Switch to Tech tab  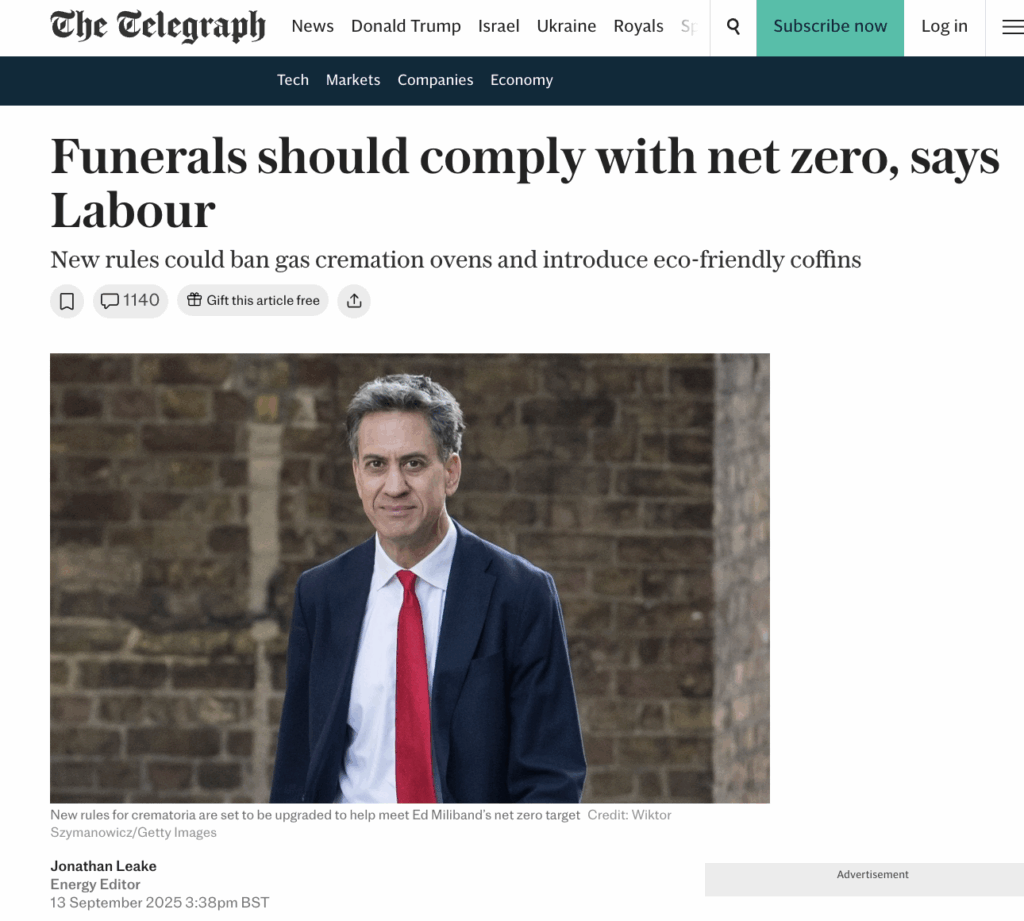293,80
